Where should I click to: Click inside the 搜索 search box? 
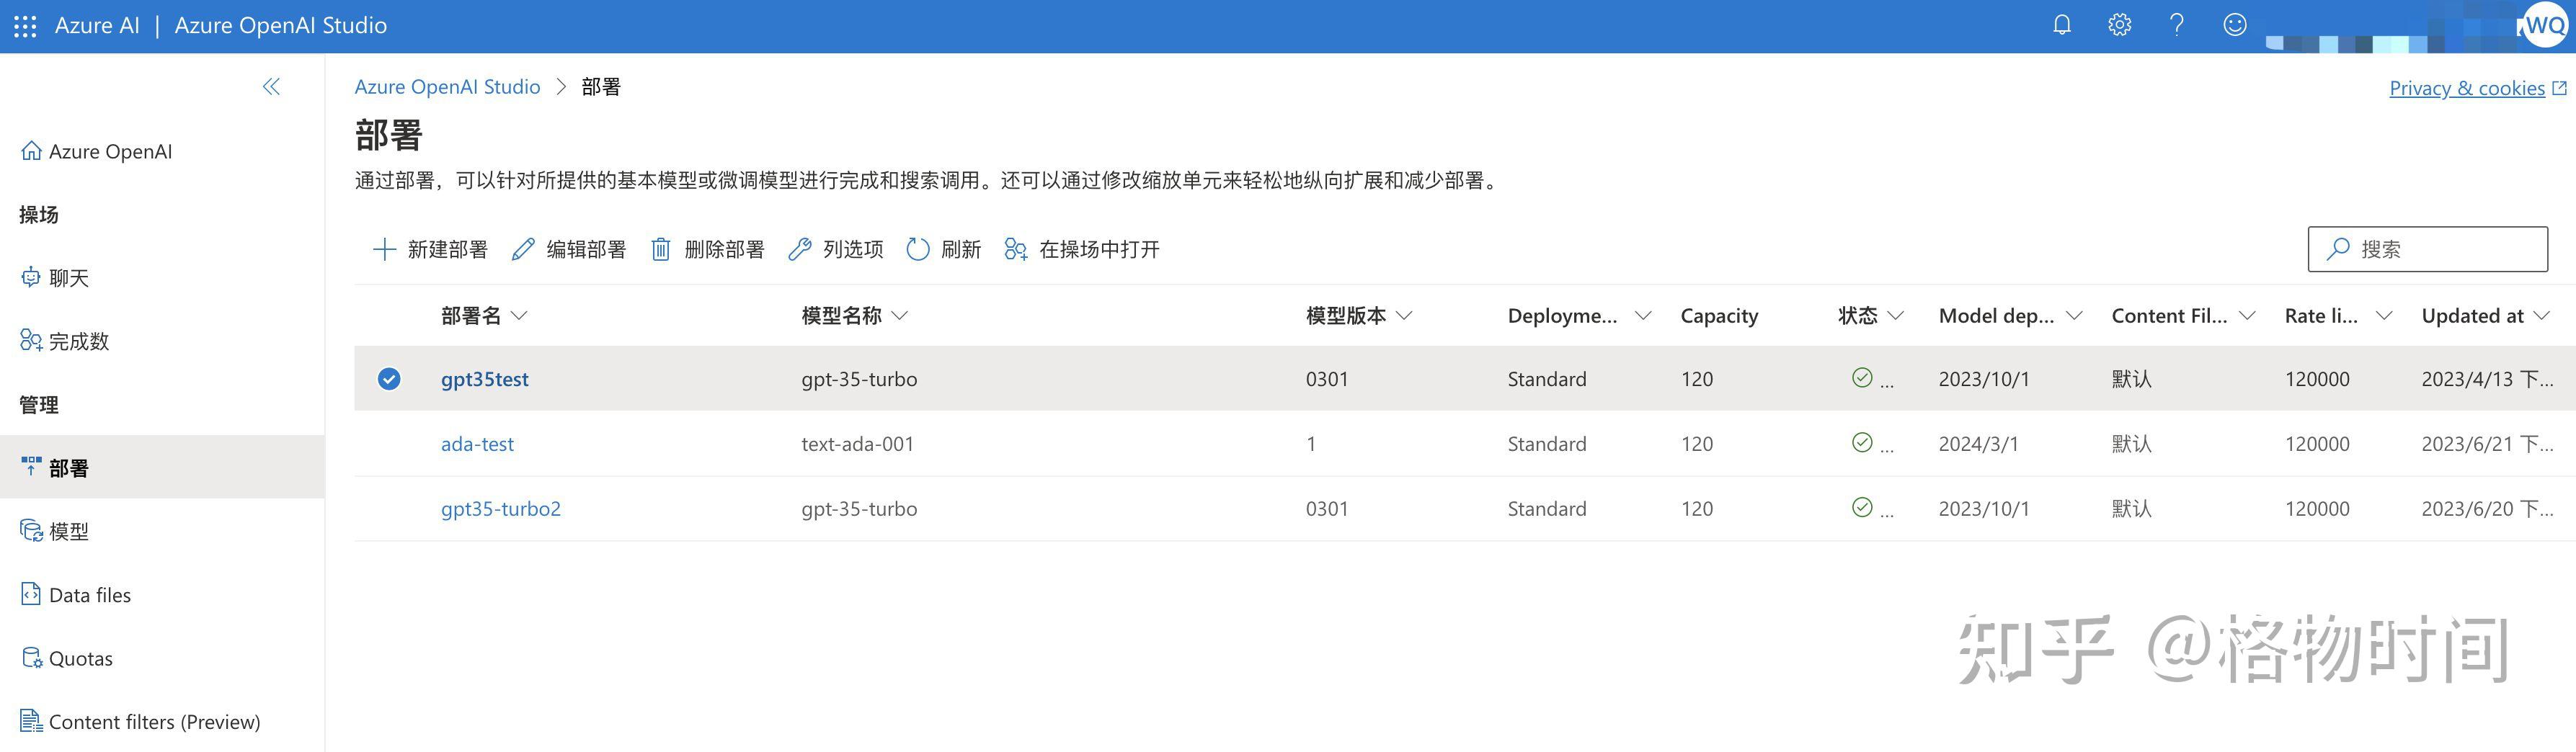coord(2430,248)
